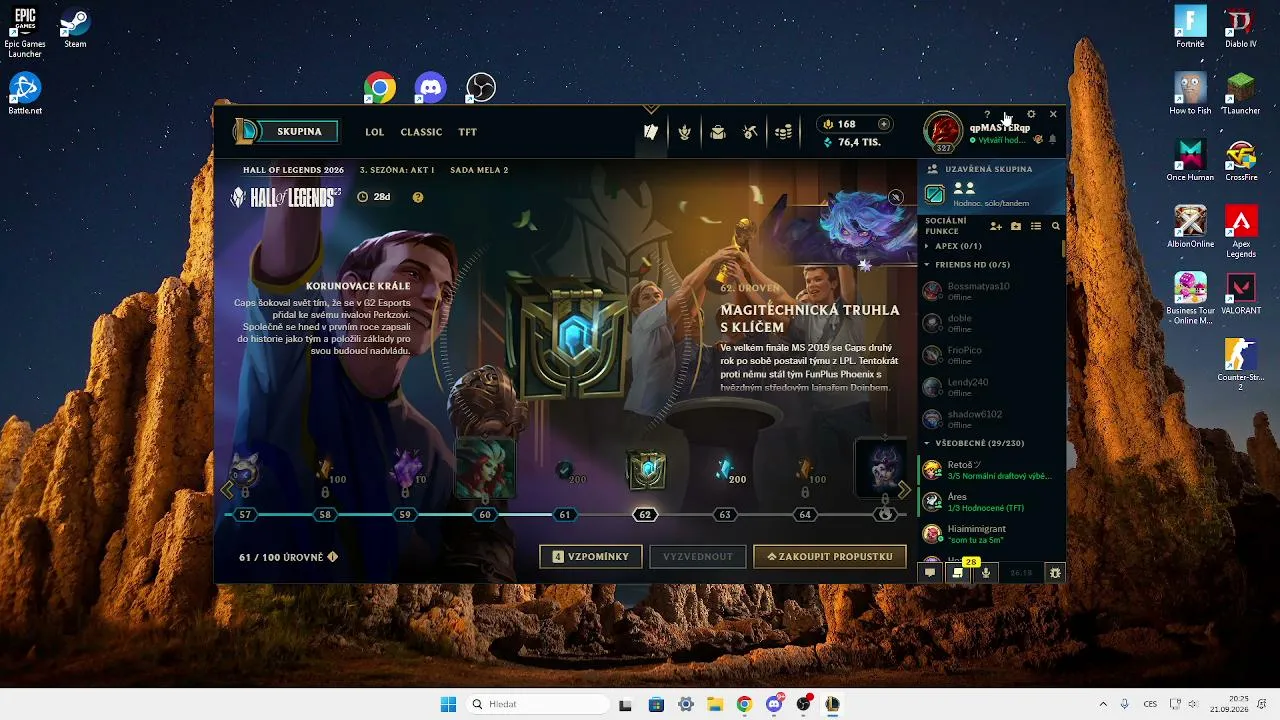This screenshot has width=1280, height=720.
Task: Click the add friend icon
Action: coord(996,226)
